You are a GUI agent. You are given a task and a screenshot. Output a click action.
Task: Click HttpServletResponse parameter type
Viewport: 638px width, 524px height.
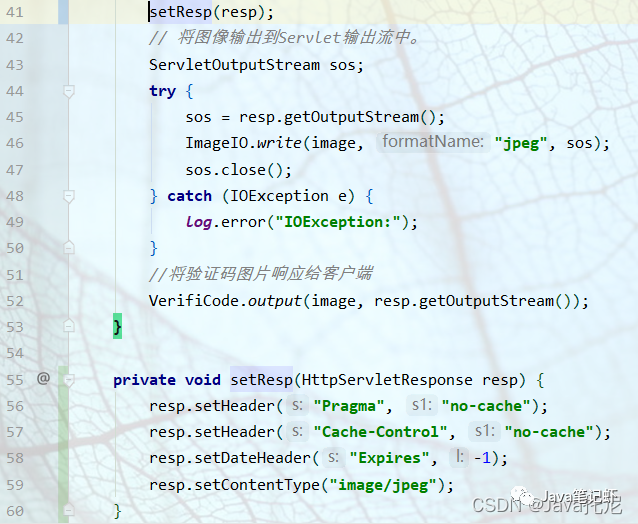[387, 380]
